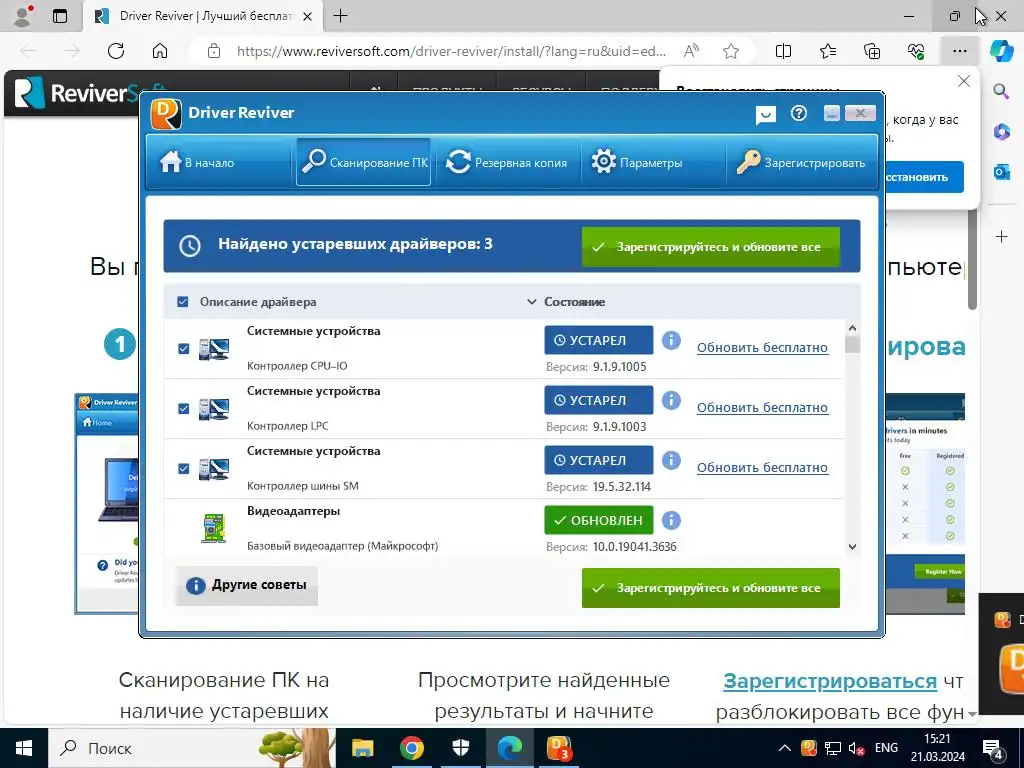Open Driver Reviver feedback message icon
The height and width of the screenshot is (768, 1024).
[x=765, y=115]
